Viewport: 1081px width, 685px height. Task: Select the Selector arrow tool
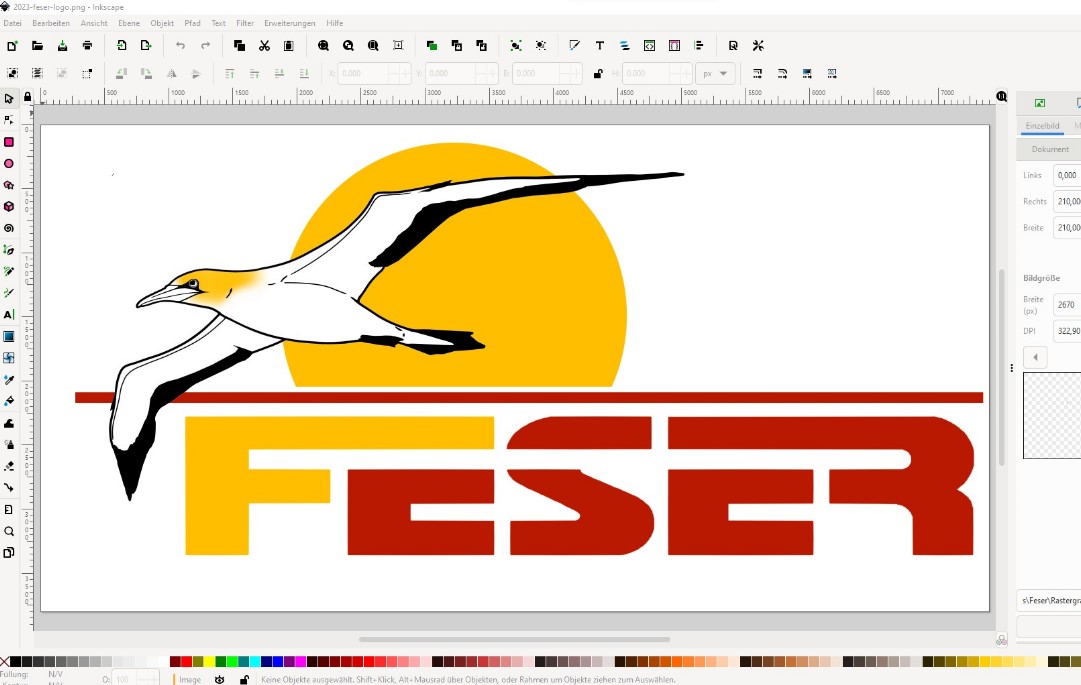click(x=9, y=99)
